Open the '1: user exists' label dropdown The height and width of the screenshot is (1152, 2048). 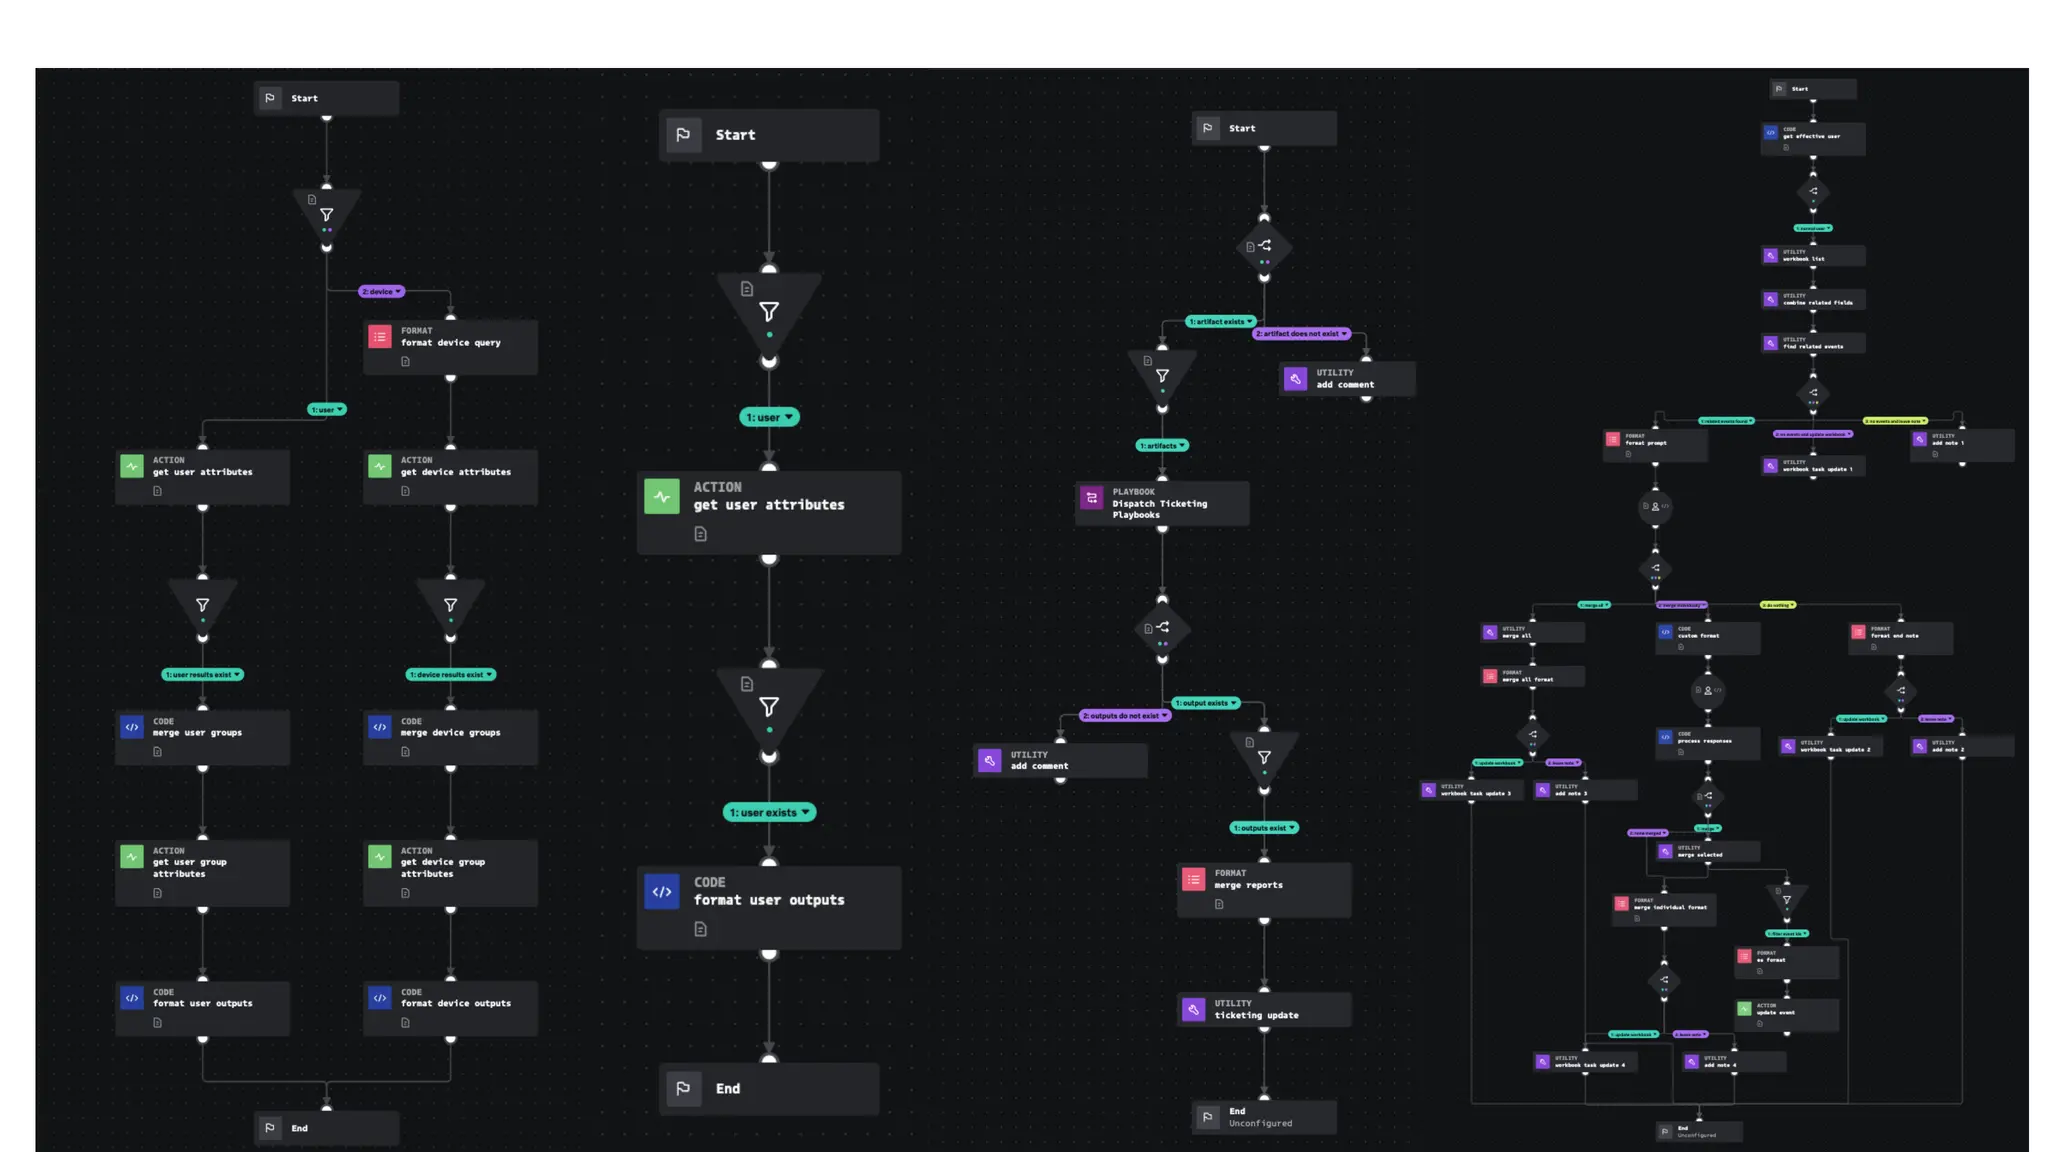pos(806,813)
